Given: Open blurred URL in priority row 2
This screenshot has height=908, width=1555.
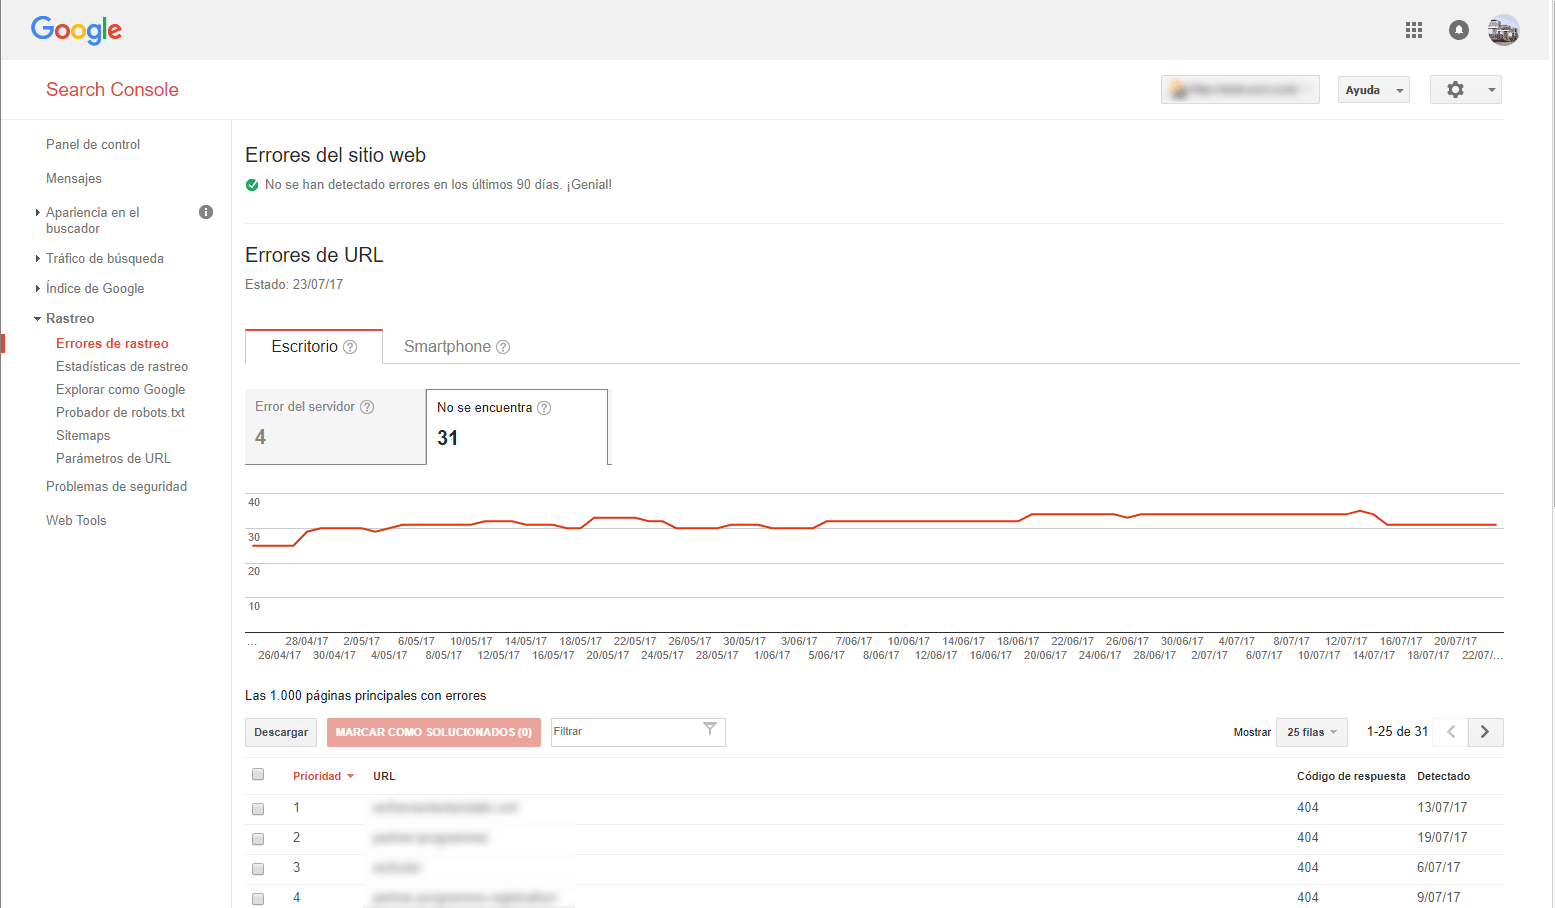Looking at the screenshot, I should click(430, 837).
